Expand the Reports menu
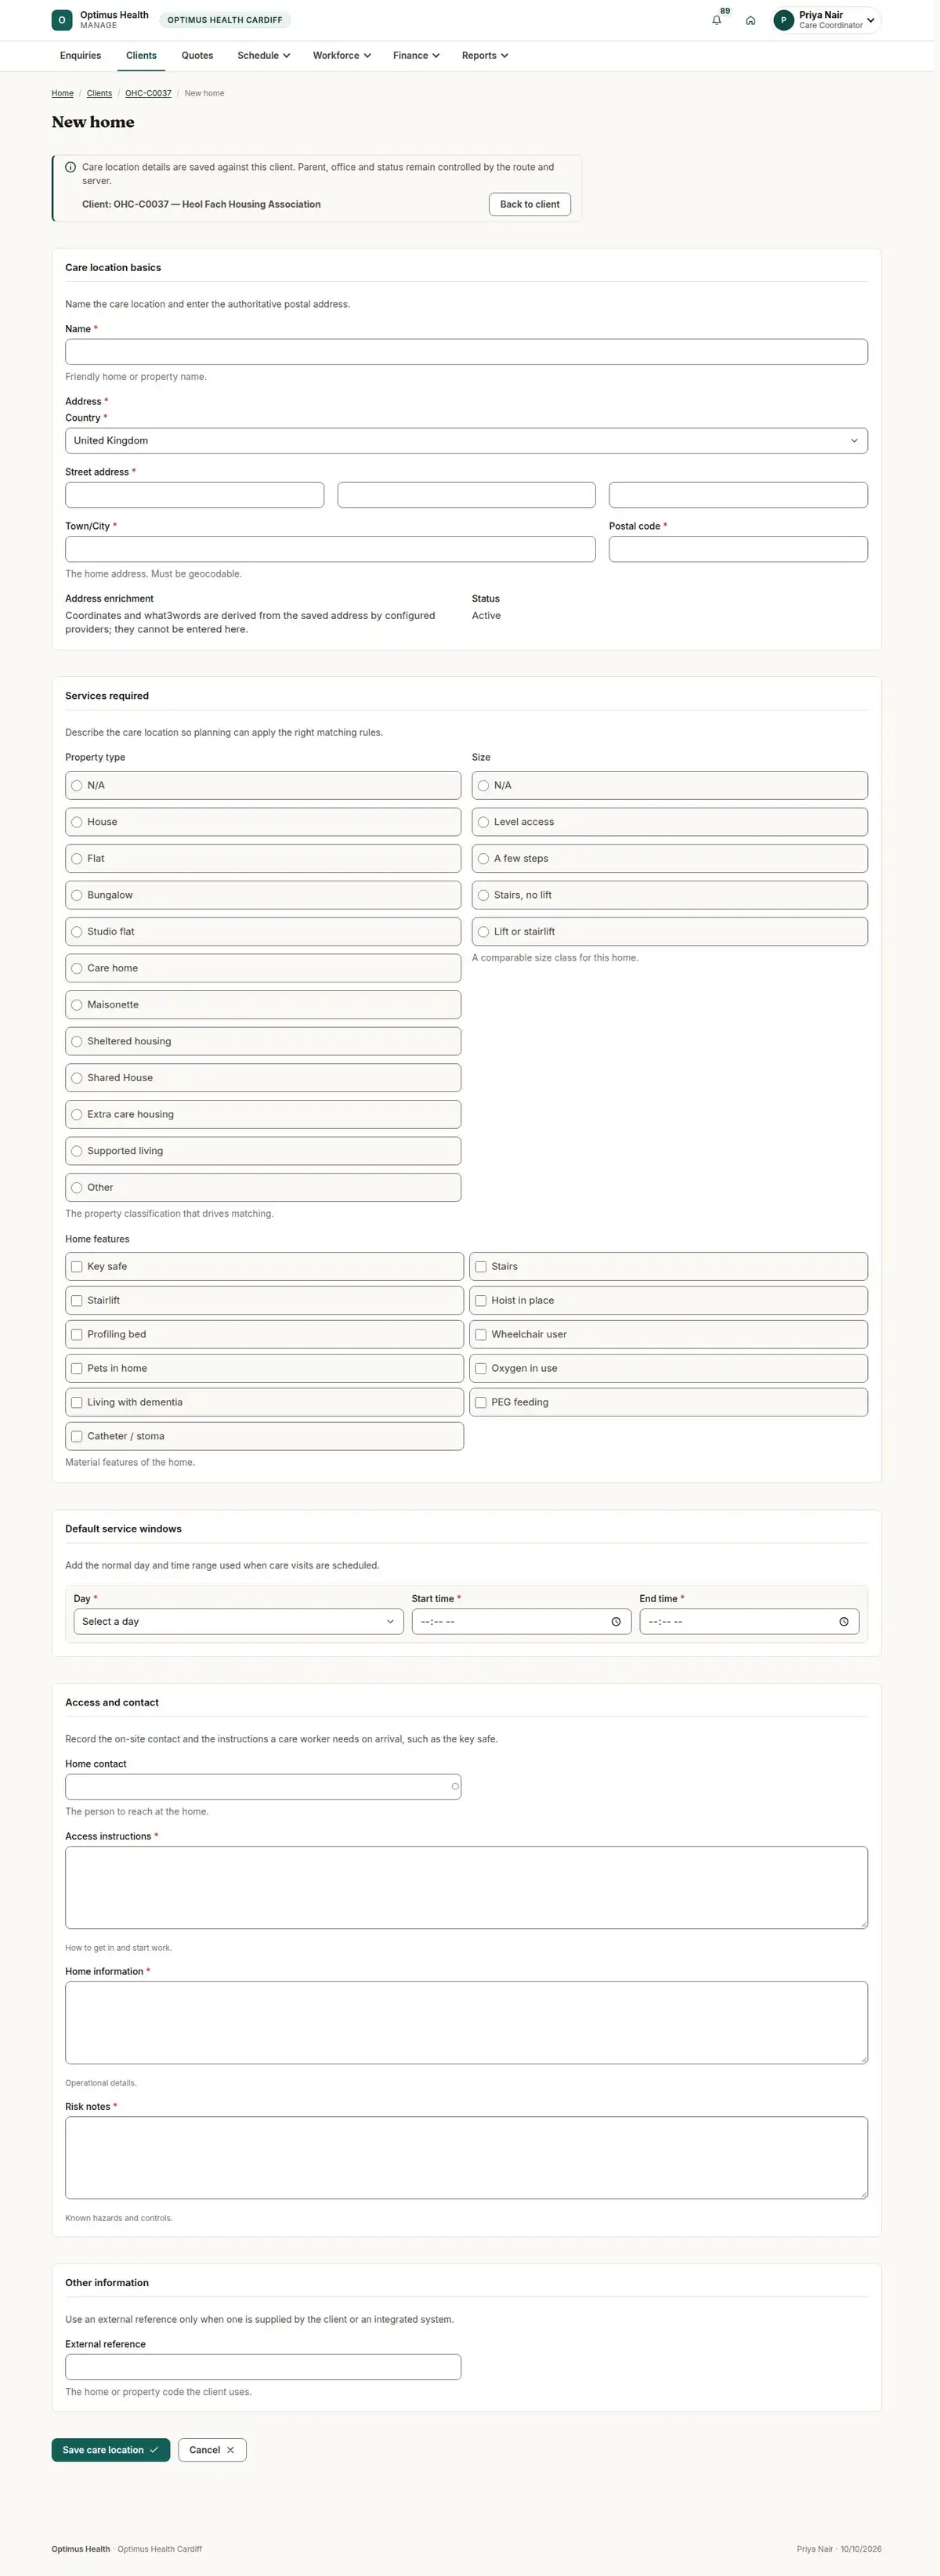The image size is (940, 2576). (x=485, y=56)
